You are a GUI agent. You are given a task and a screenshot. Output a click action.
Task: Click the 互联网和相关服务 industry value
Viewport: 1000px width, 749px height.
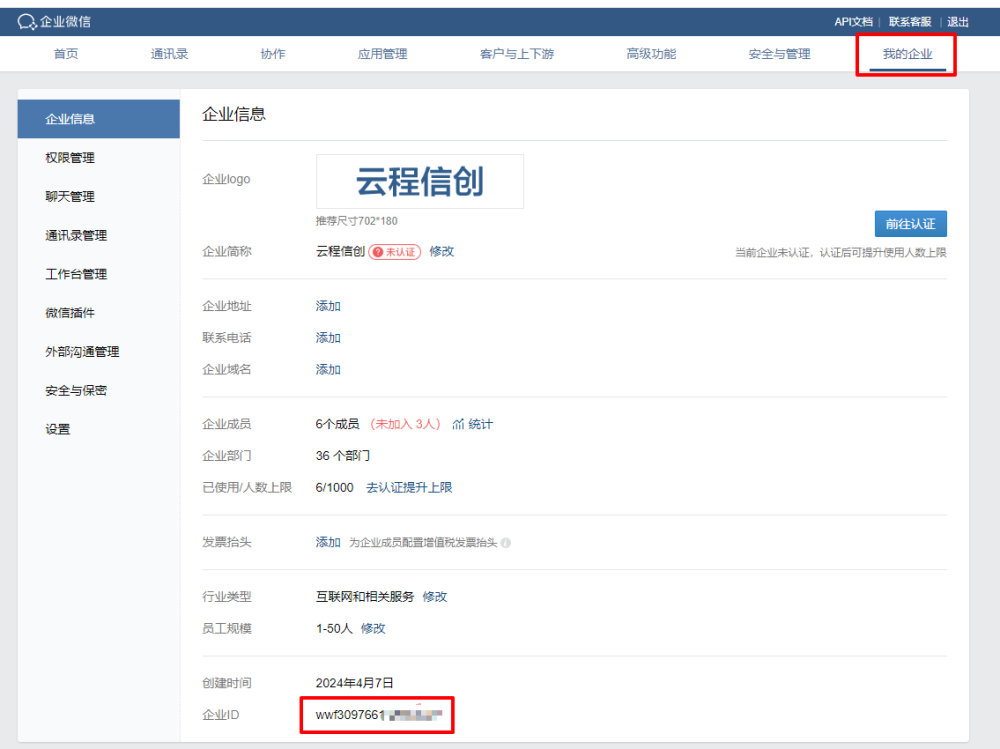(x=365, y=597)
